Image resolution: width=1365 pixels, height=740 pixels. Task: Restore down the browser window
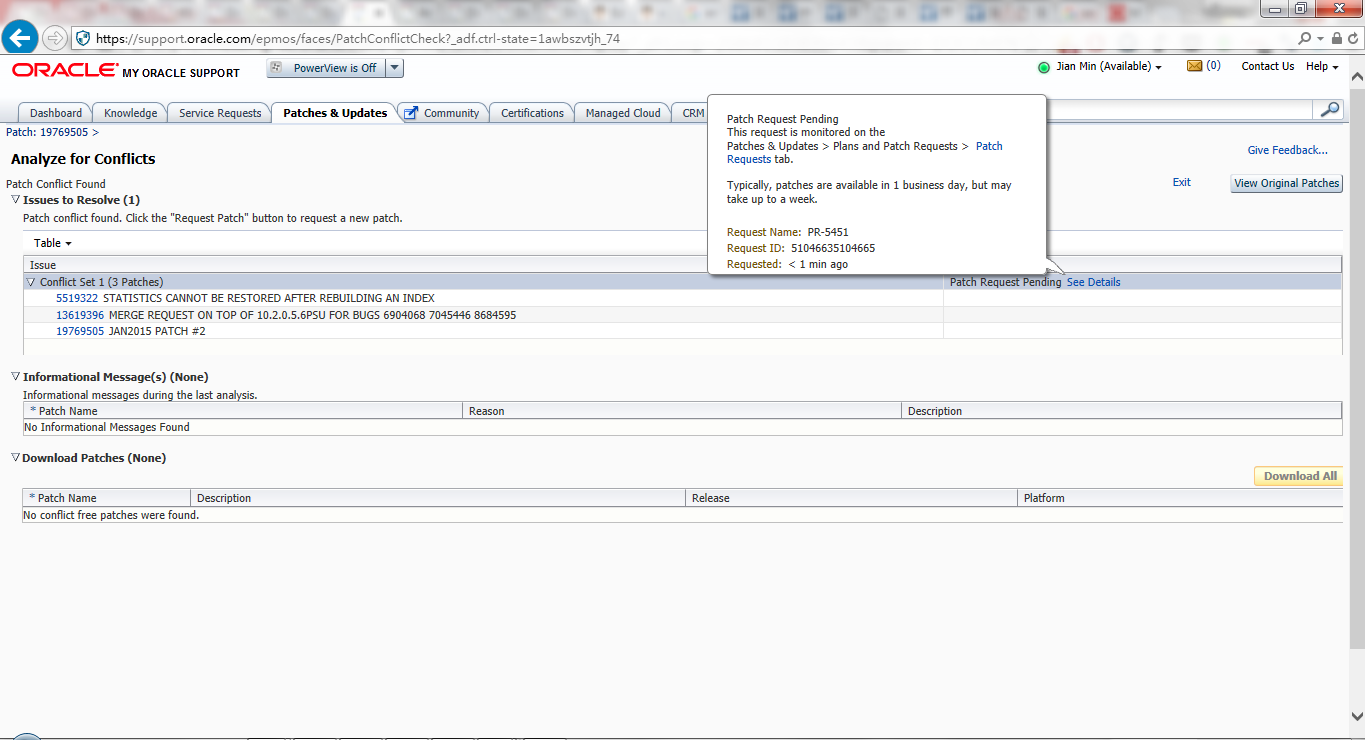pos(1299,9)
